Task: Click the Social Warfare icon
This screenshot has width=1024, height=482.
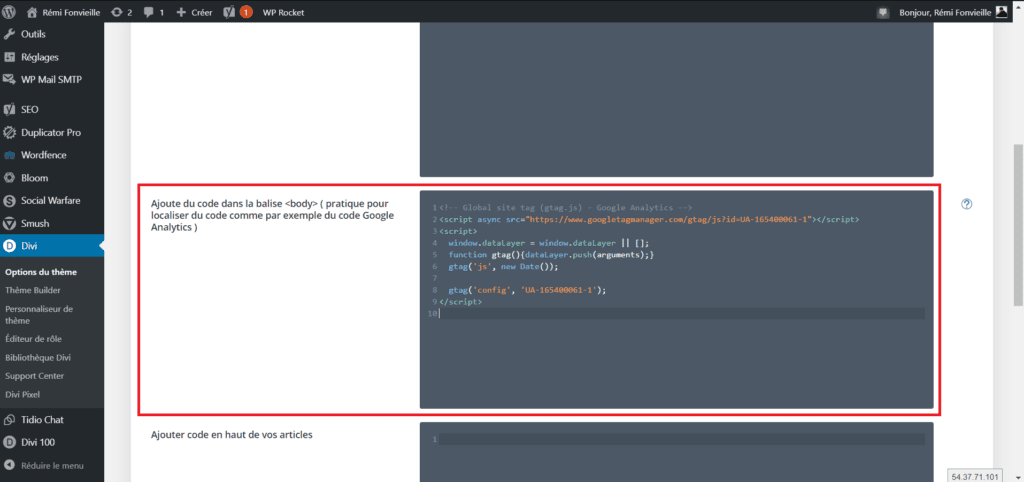Action: (x=10, y=201)
